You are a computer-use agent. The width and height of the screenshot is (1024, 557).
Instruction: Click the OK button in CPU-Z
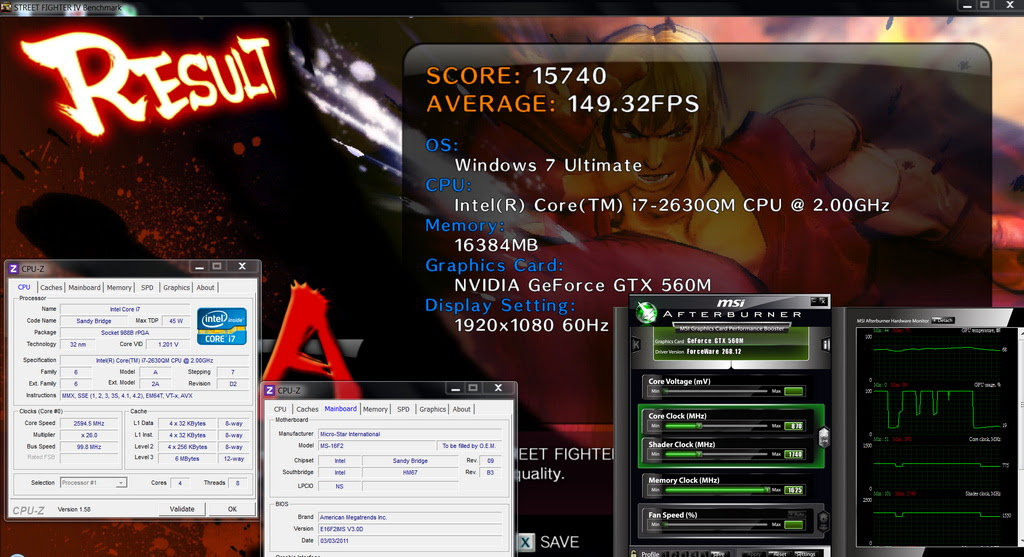pyautogui.click(x=232, y=509)
